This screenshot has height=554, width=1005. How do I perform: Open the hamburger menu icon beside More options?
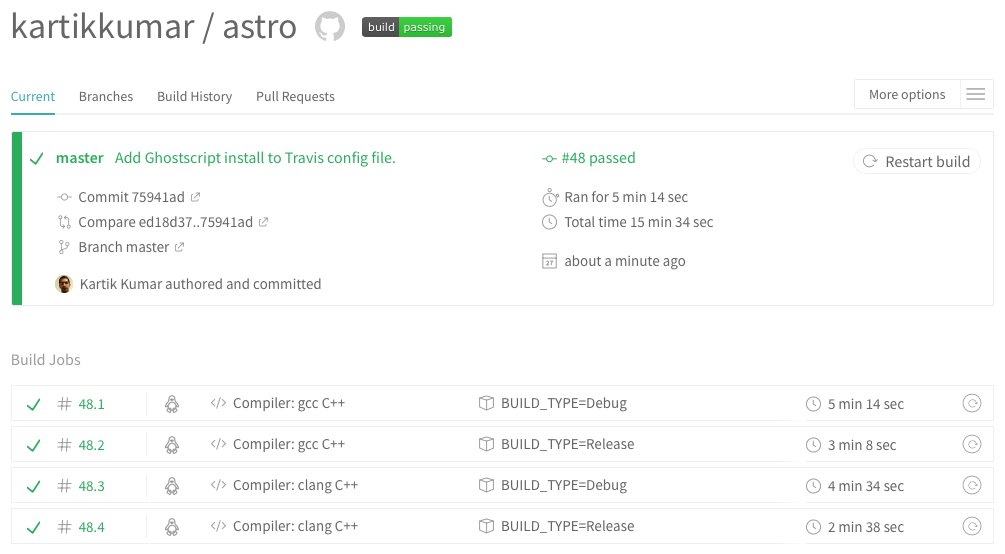(x=976, y=94)
